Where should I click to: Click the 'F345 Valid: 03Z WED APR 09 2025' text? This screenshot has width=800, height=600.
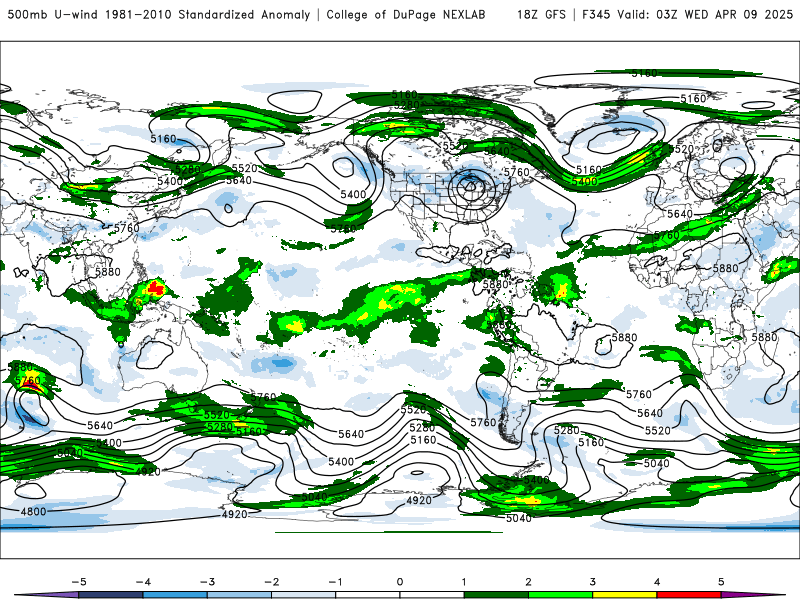pos(687,14)
